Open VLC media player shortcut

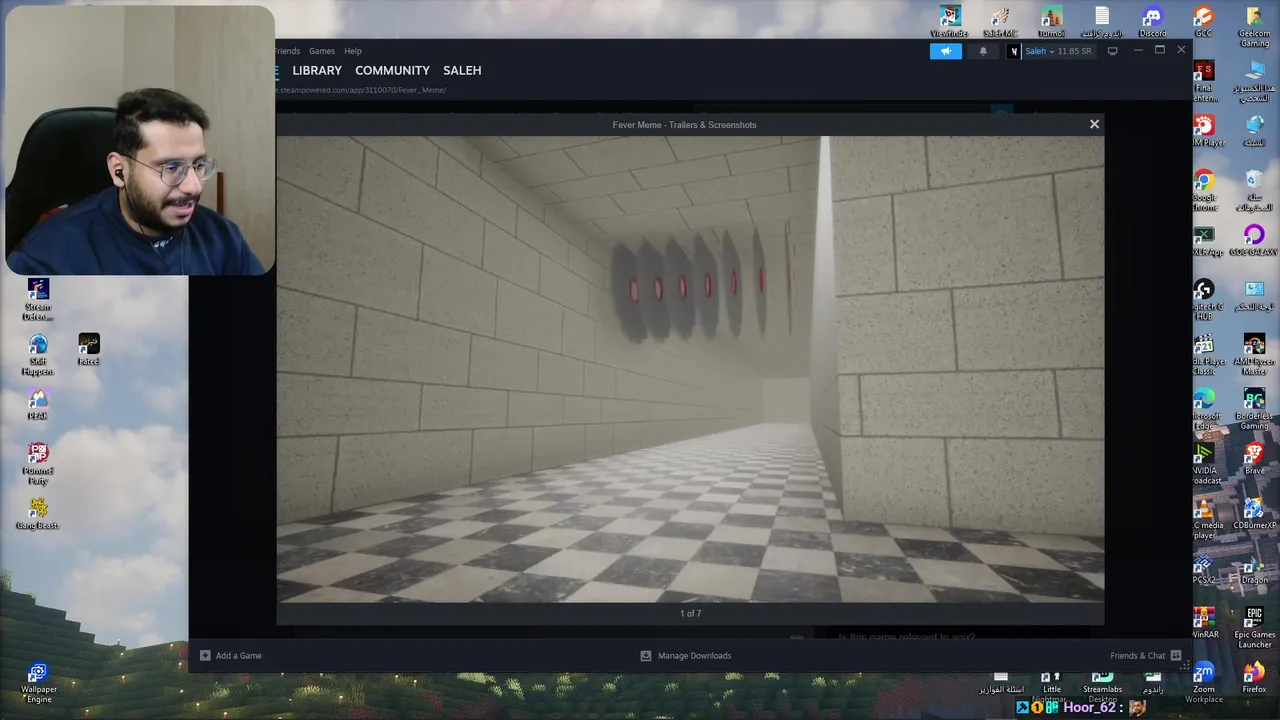tap(1204, 519)
